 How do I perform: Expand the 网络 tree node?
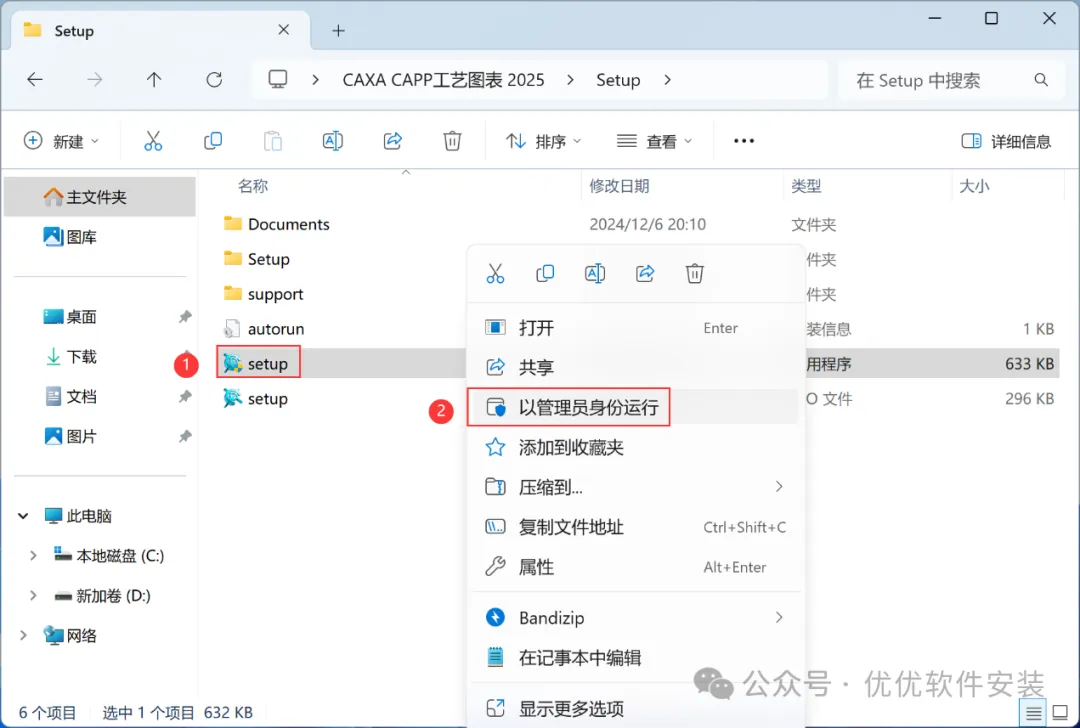(x=23, y=635)
